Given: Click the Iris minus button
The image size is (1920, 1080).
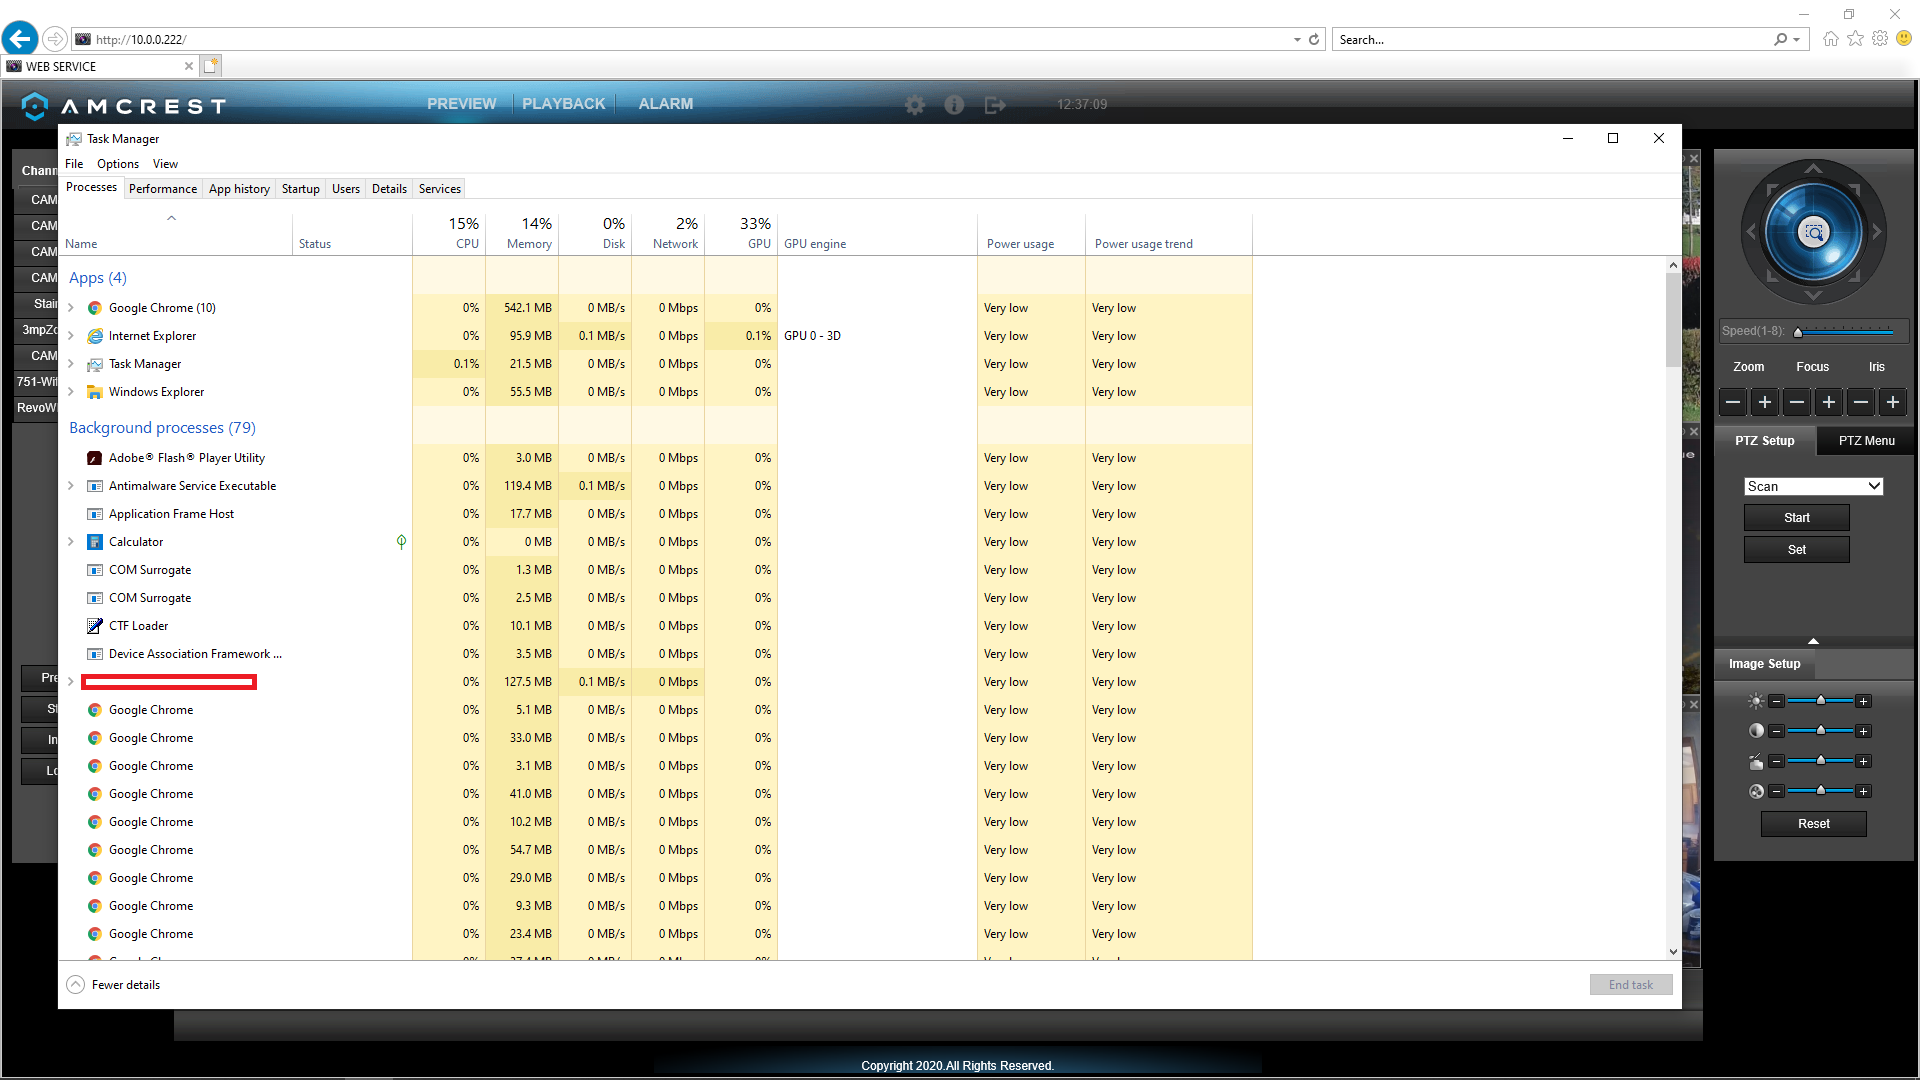Looking at the screenshot, I should tap(1861, 402).
